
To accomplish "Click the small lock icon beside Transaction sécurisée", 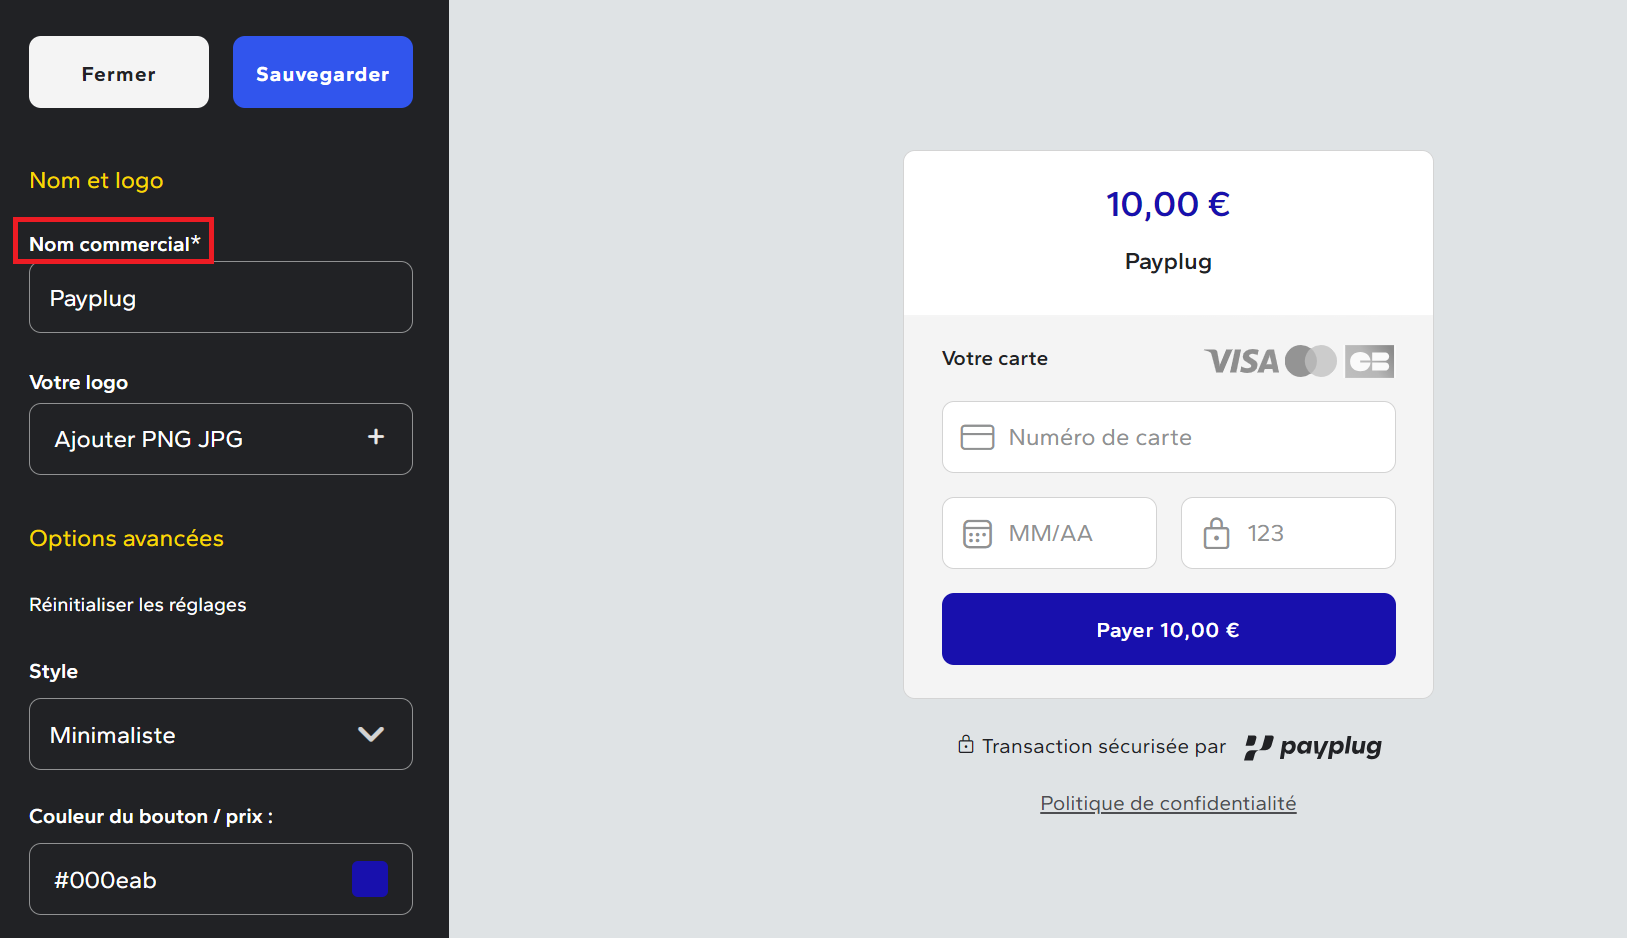I will (966, 745).
